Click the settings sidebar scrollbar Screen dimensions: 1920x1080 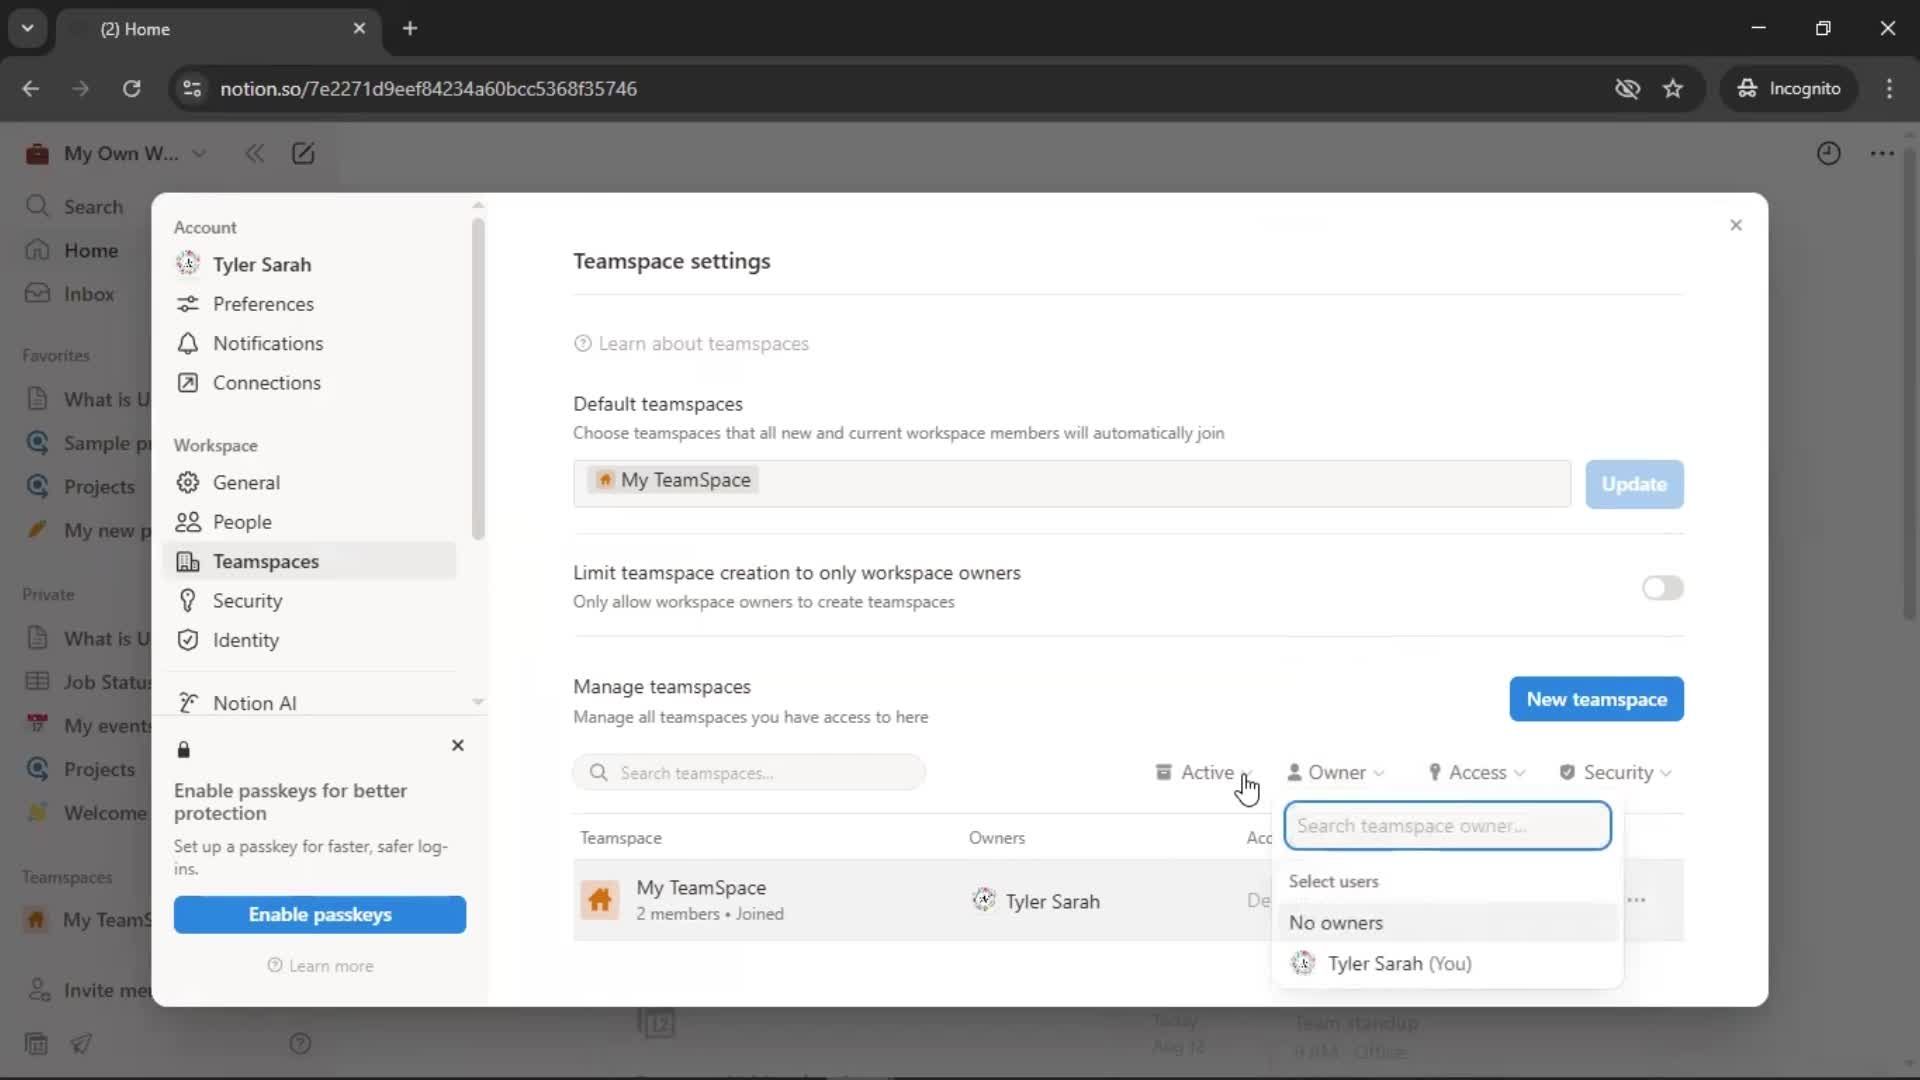point(478,378)
